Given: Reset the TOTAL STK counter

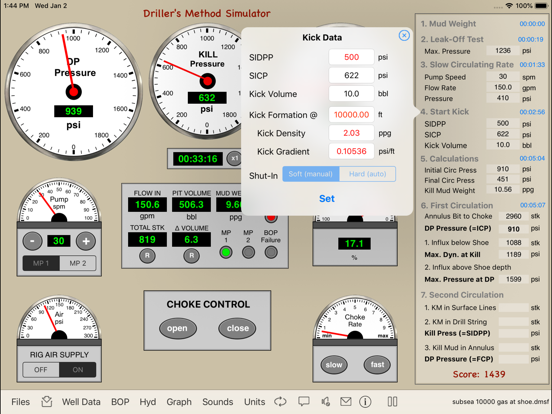Looking at the screenshot, I should [x=147, y=256].
